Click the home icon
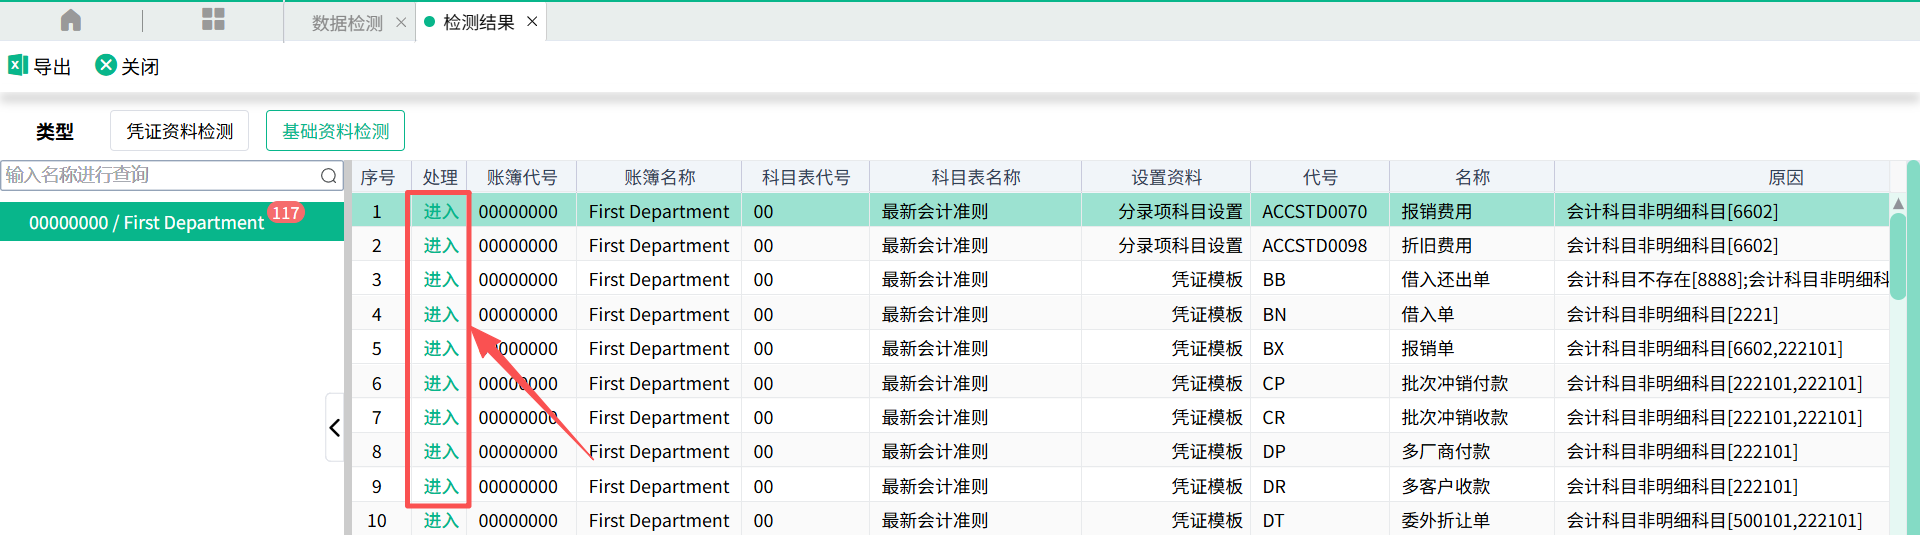 pos(71,21)
